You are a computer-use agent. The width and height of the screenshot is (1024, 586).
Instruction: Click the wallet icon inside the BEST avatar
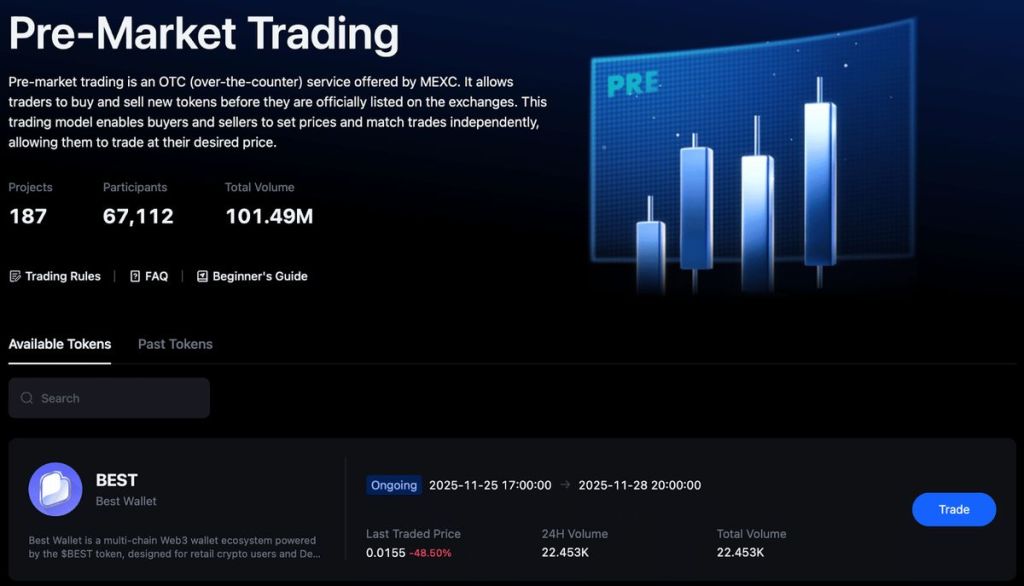(x=54, y=489)
